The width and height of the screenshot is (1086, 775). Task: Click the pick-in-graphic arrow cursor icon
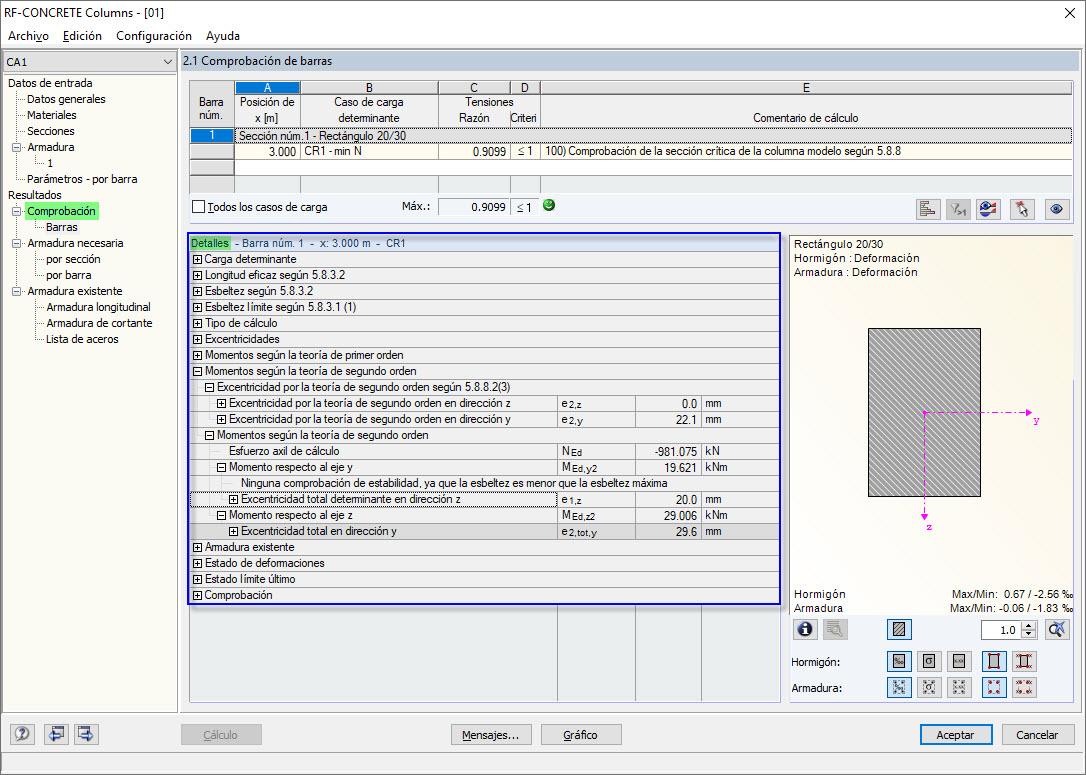1022,208
